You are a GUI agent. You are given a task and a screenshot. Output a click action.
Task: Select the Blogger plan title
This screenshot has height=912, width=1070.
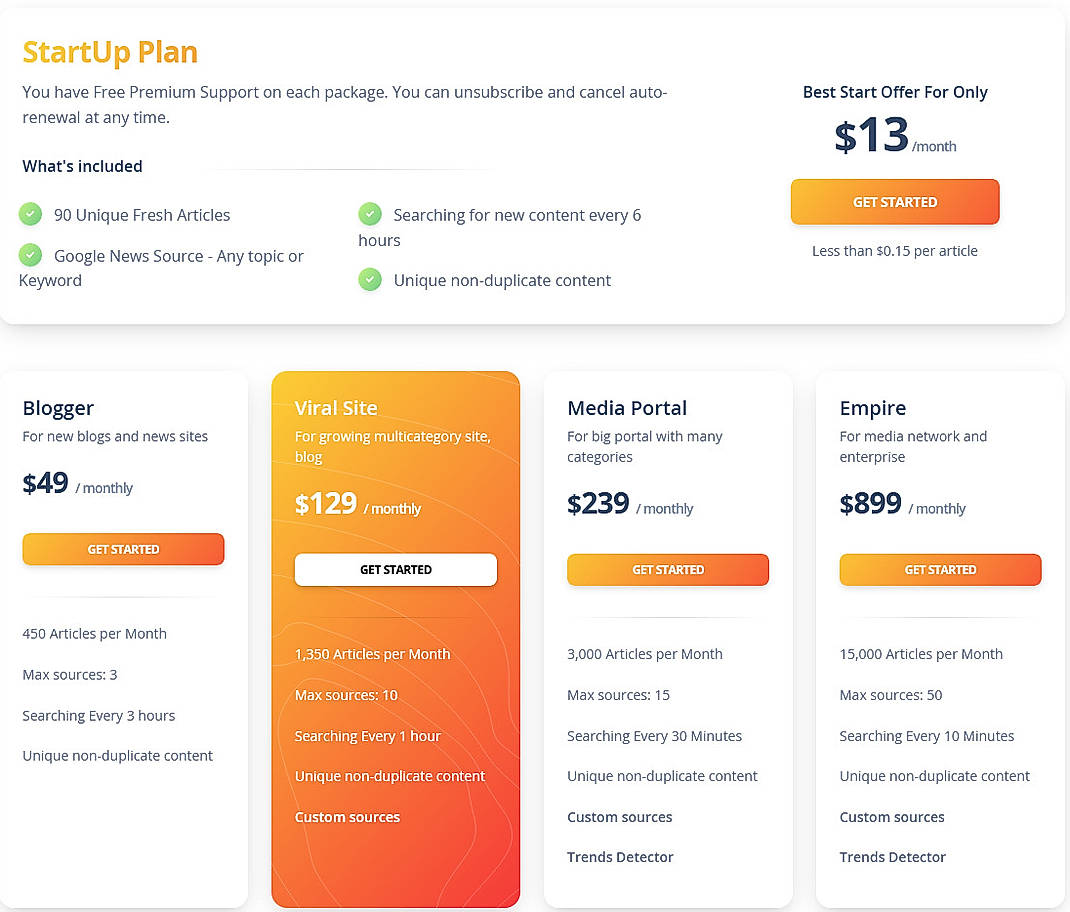point(58,408)
